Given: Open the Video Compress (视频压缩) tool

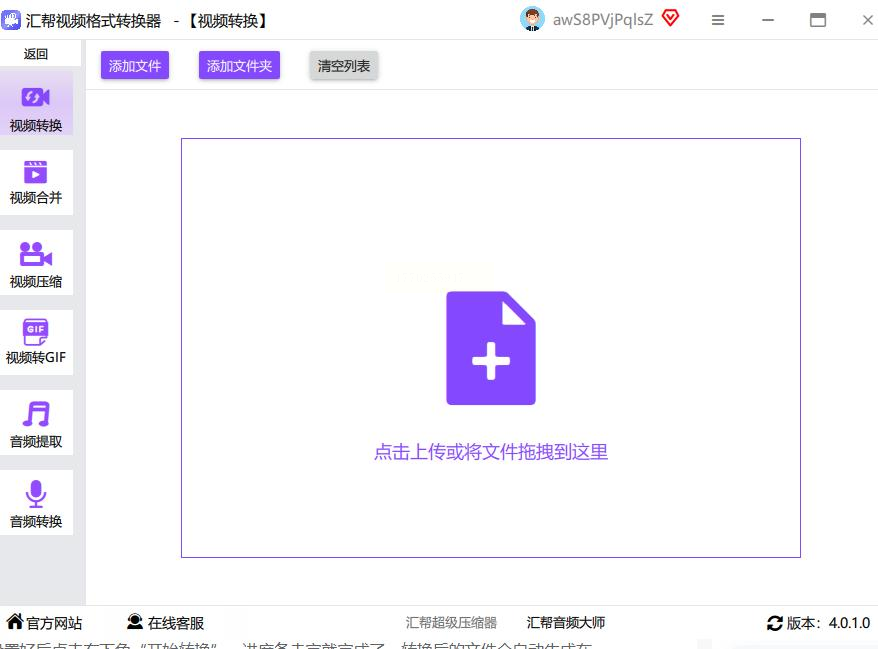Looking at the screenshot, I should (36, 254).
